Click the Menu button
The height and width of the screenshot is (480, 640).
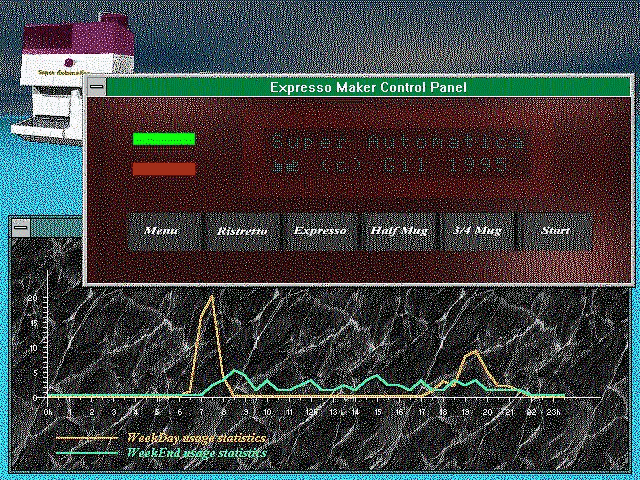point(161,231)
